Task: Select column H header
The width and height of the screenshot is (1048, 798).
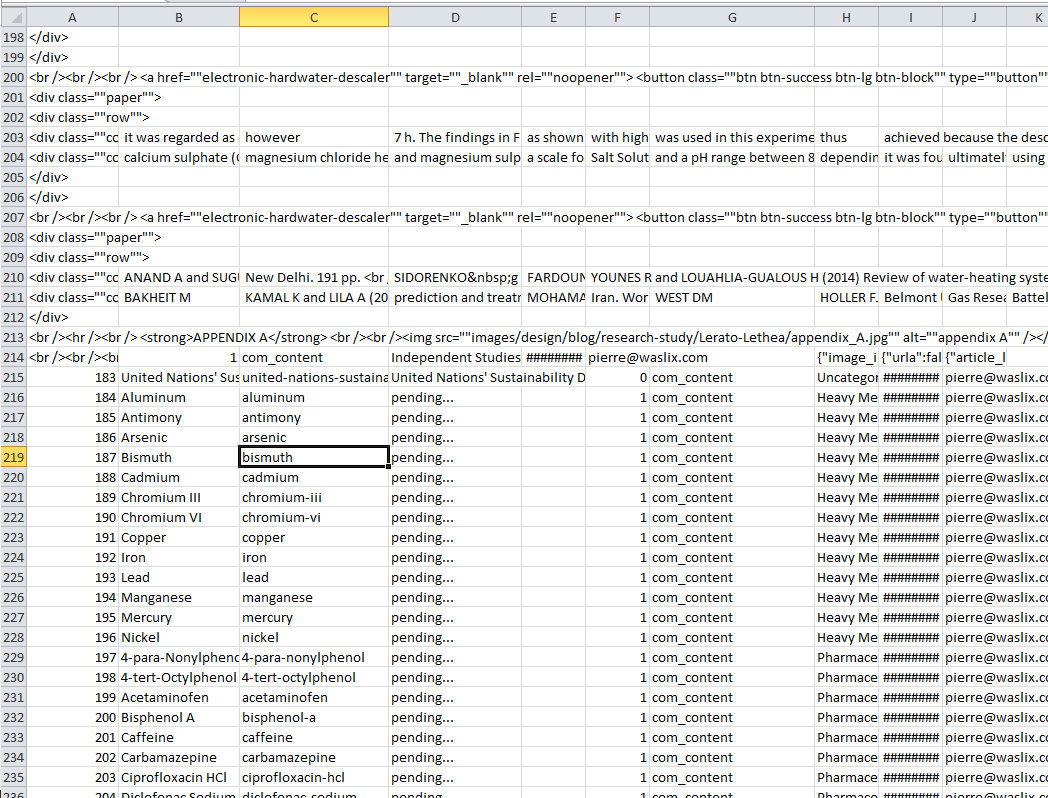Action: pyautogui.click(x=846, y=17)
